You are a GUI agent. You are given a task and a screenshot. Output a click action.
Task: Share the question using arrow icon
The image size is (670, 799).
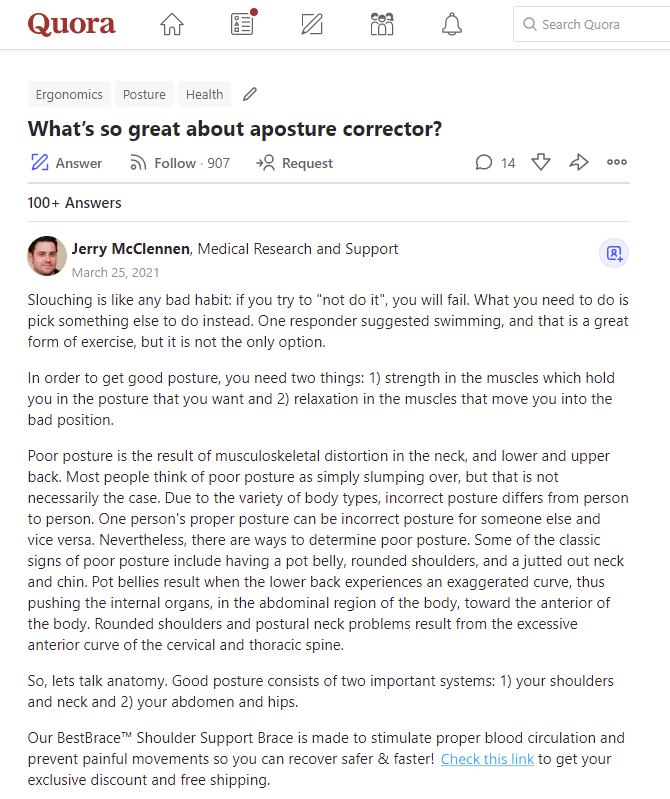coord(578,163)
